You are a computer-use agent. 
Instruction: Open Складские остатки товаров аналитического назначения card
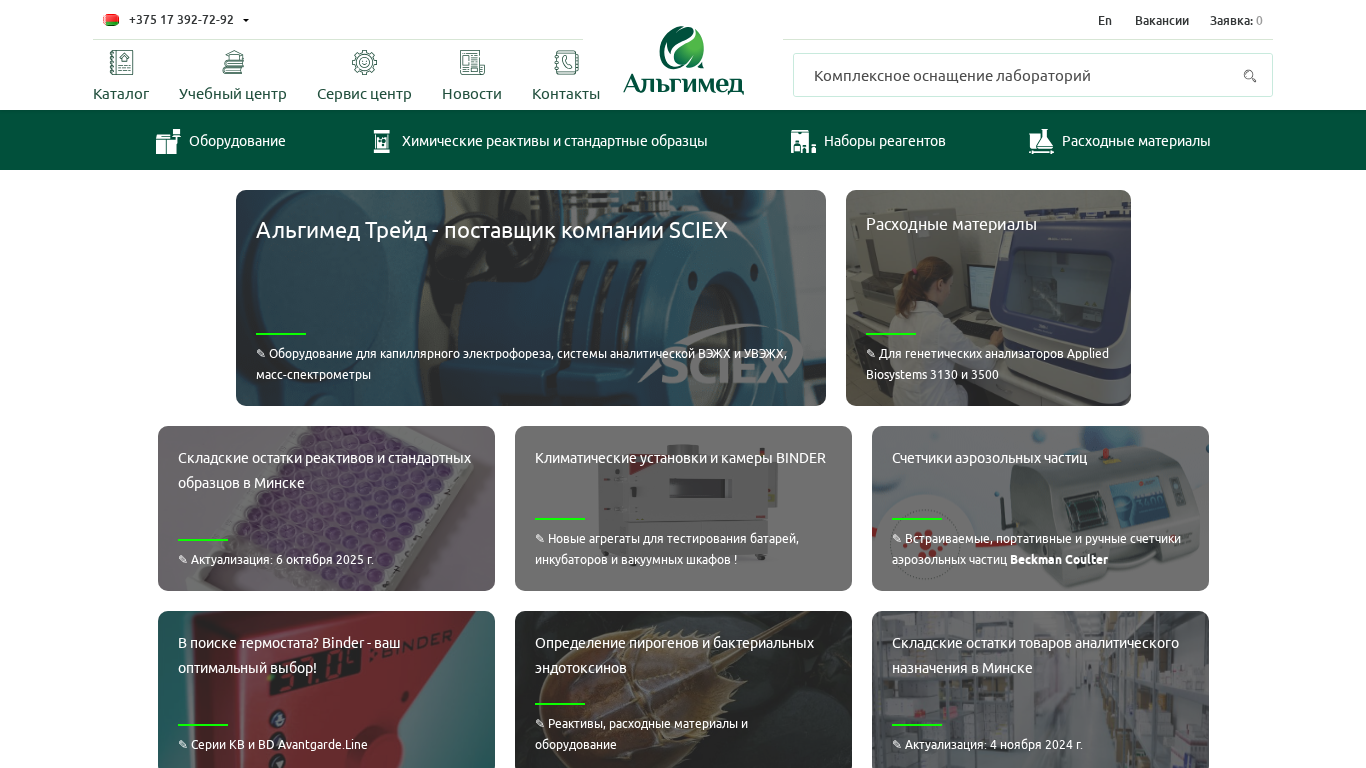pyautogui.click(x=1040, y=690)
